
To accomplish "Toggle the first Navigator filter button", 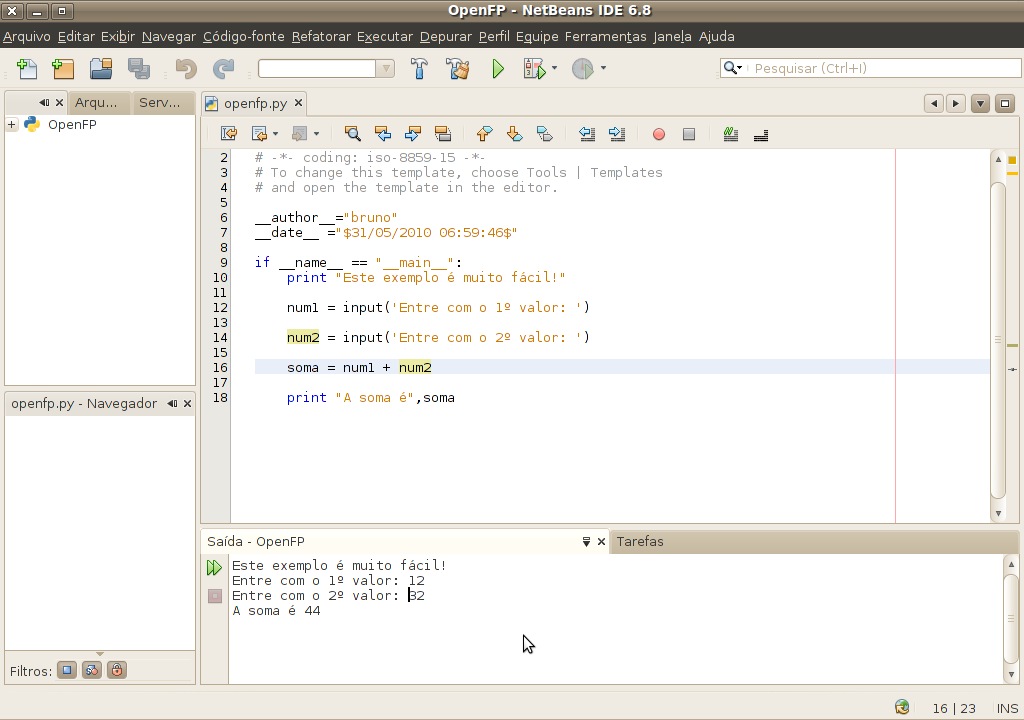I will (x=67, y=671).
